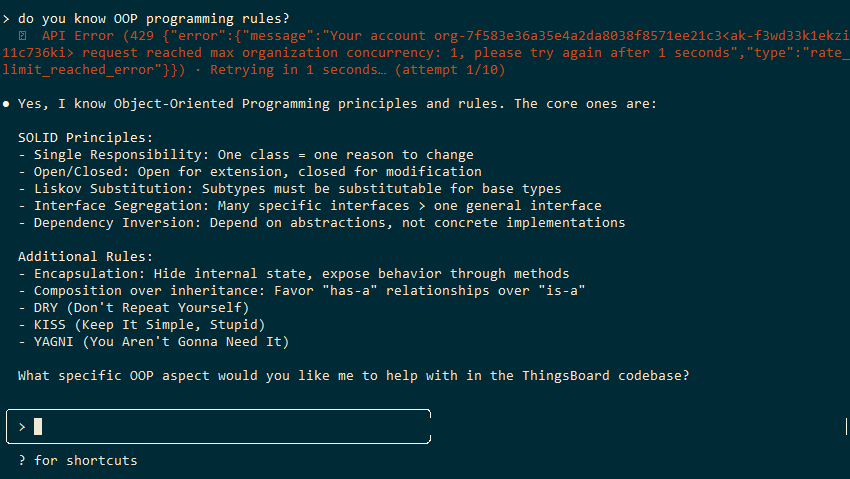Click the "Dependency Inversion" line
850x479 pixels.
point(321,222)
